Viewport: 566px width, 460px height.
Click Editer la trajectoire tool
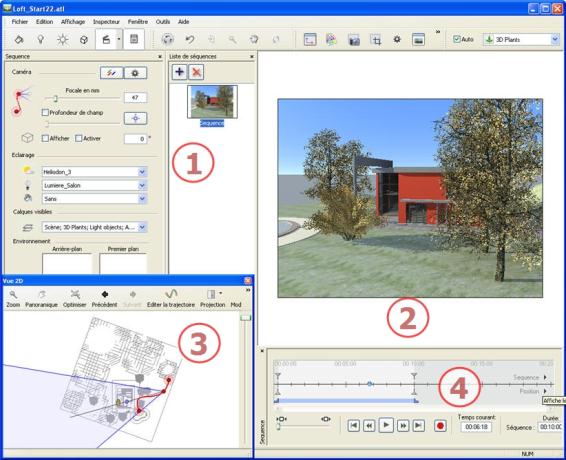coord(171,299)
